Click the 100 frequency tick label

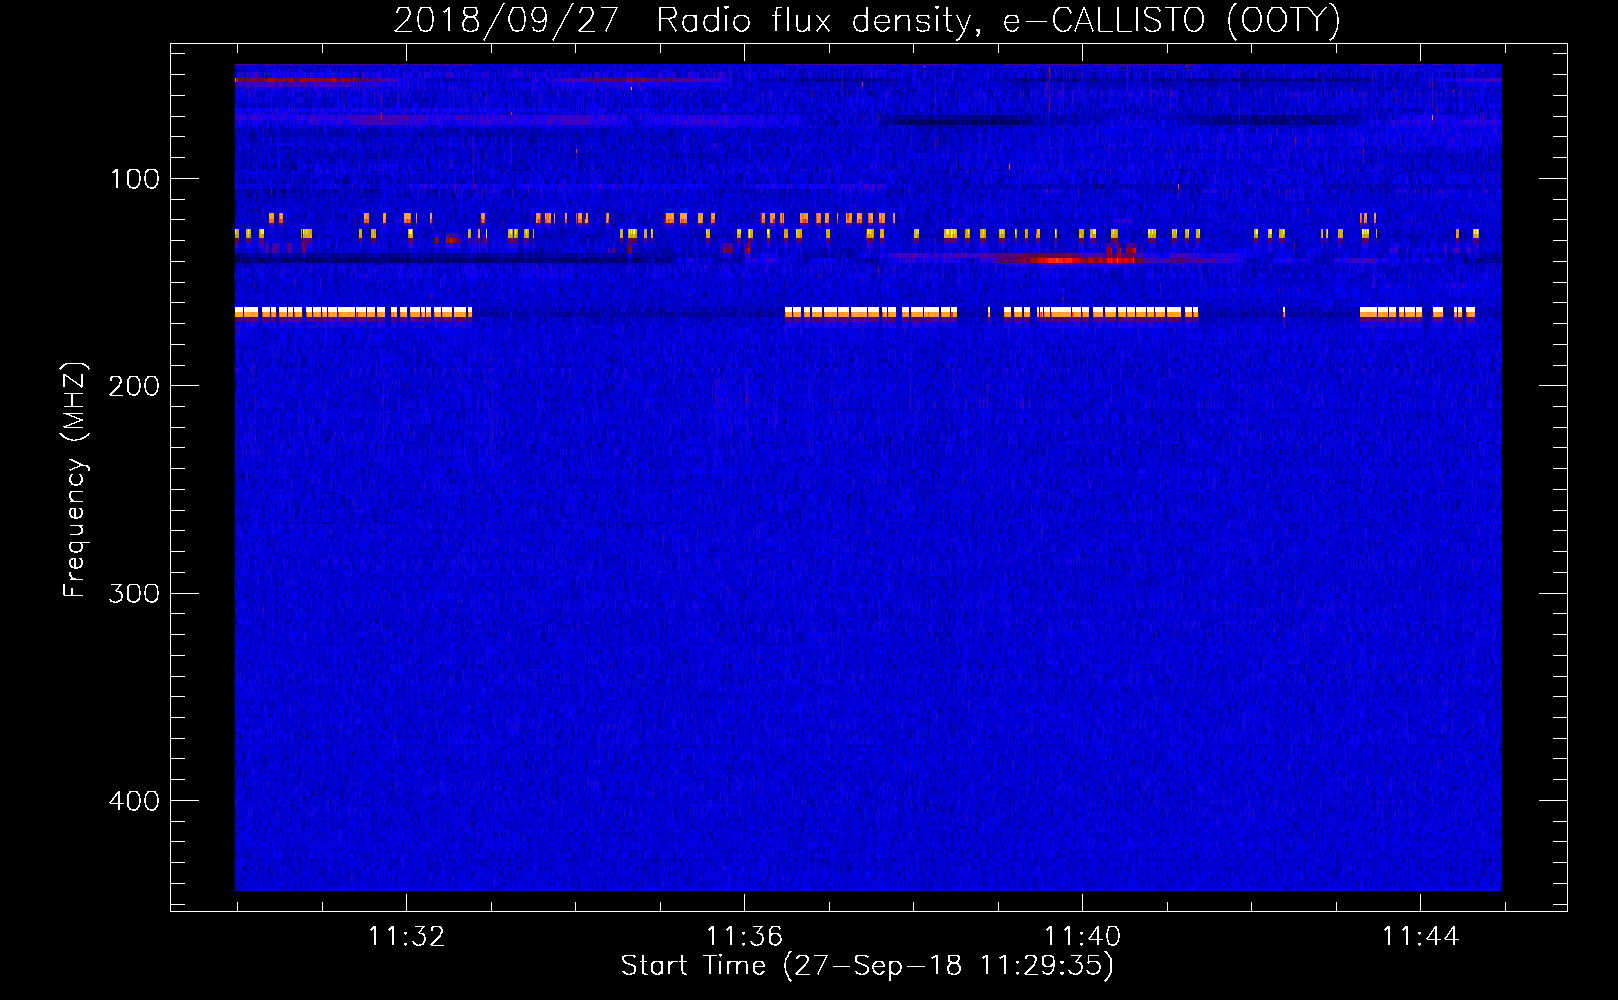click(x=135, y=179)
